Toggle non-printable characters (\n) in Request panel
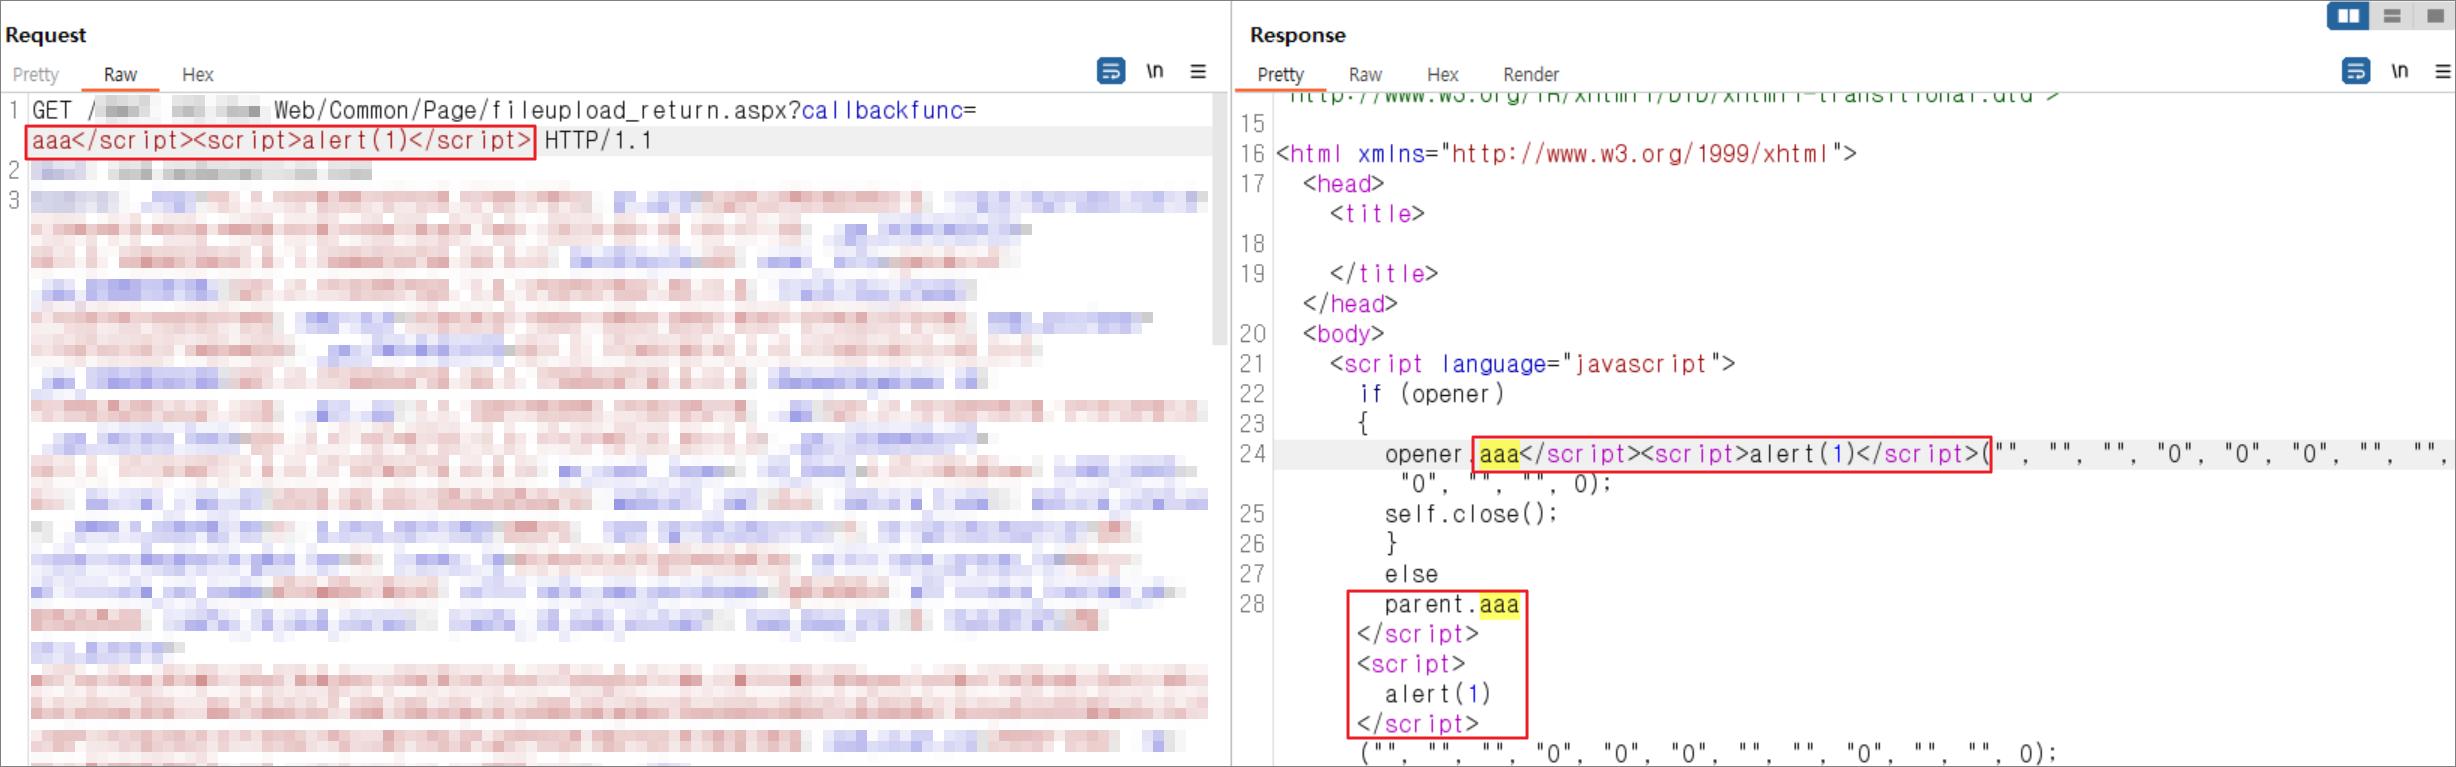 tap(1155, 71)
